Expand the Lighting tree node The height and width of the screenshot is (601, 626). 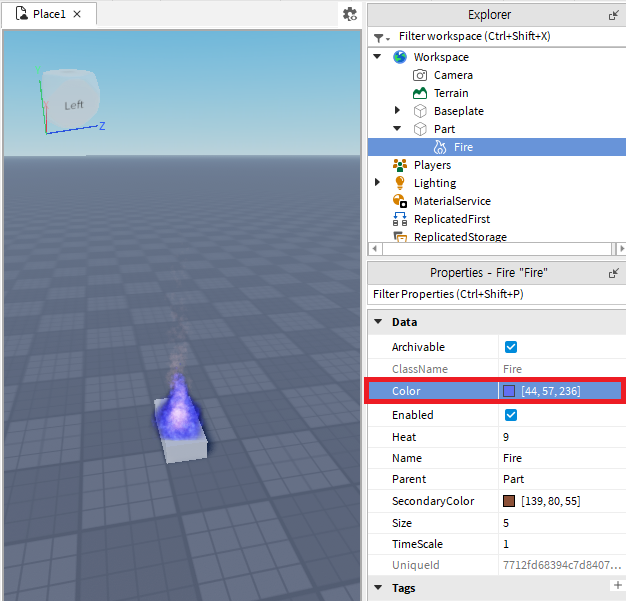point(377,182)
